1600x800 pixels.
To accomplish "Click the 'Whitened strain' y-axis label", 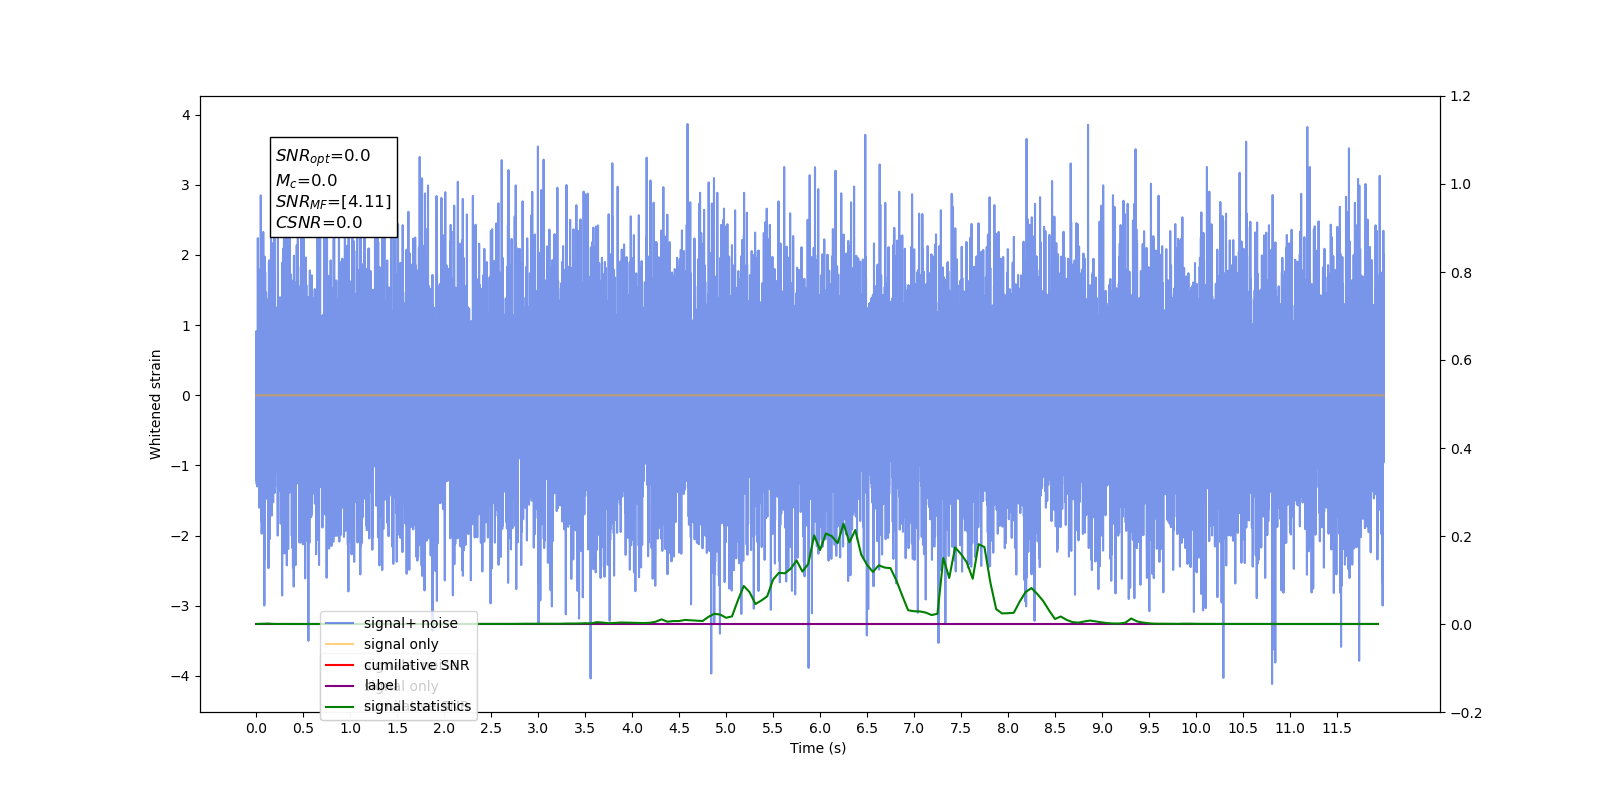I will coord(155,404).
